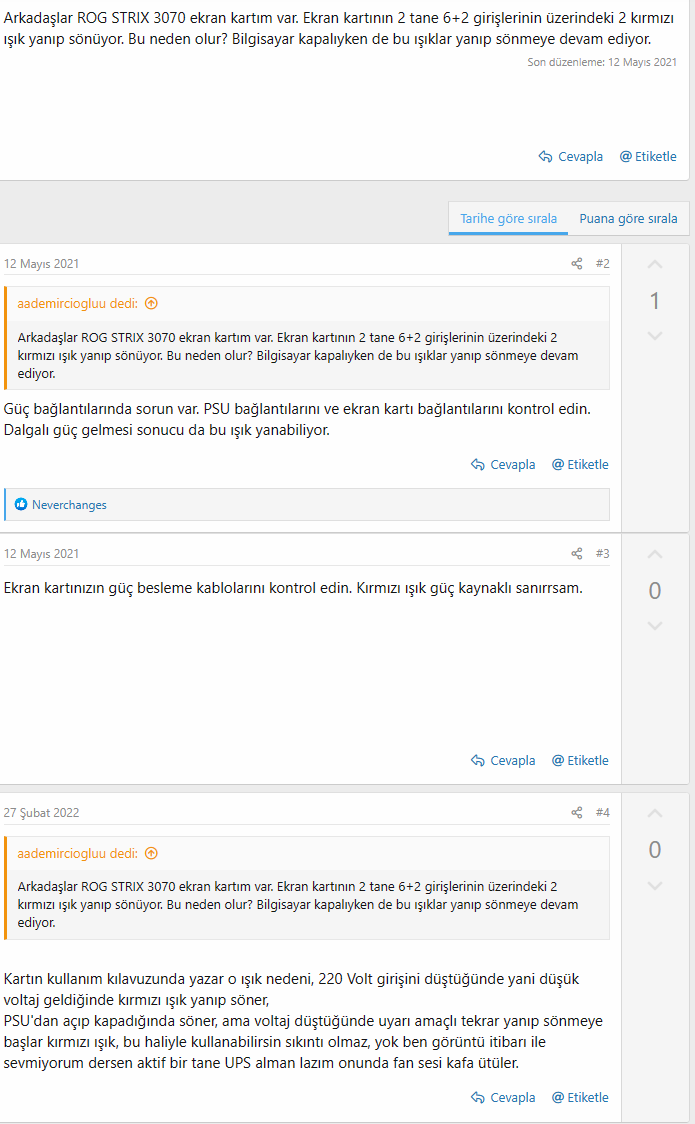The height and width of the screenshot is (1124, 695).
Task: Downvote post #2 with the down arrow
Action: click(x=655, y=335)
